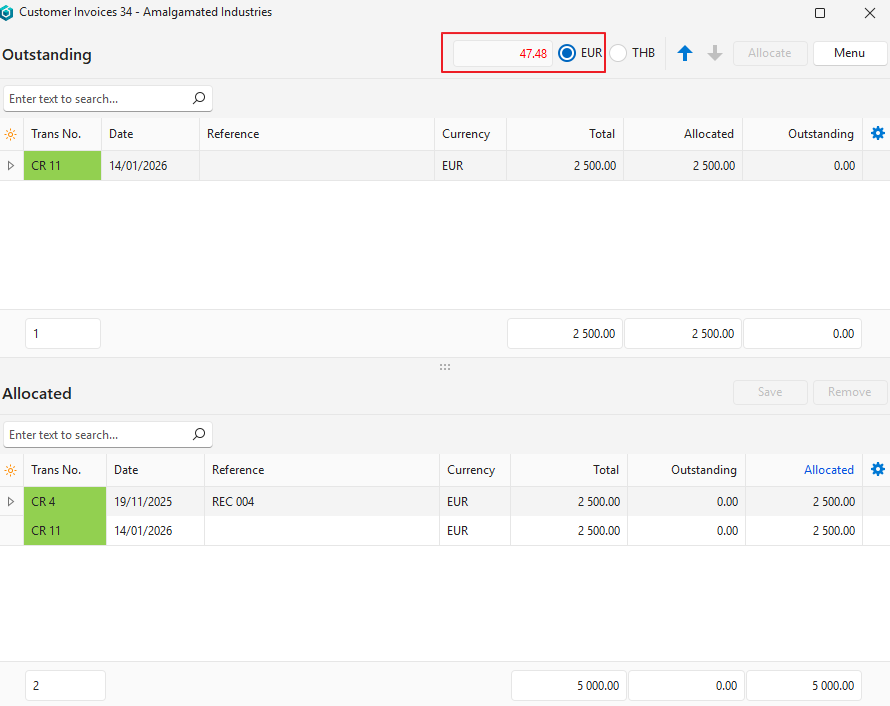
Task: Open Outstanding grid column settings gear
Action: tap(878, 133)
